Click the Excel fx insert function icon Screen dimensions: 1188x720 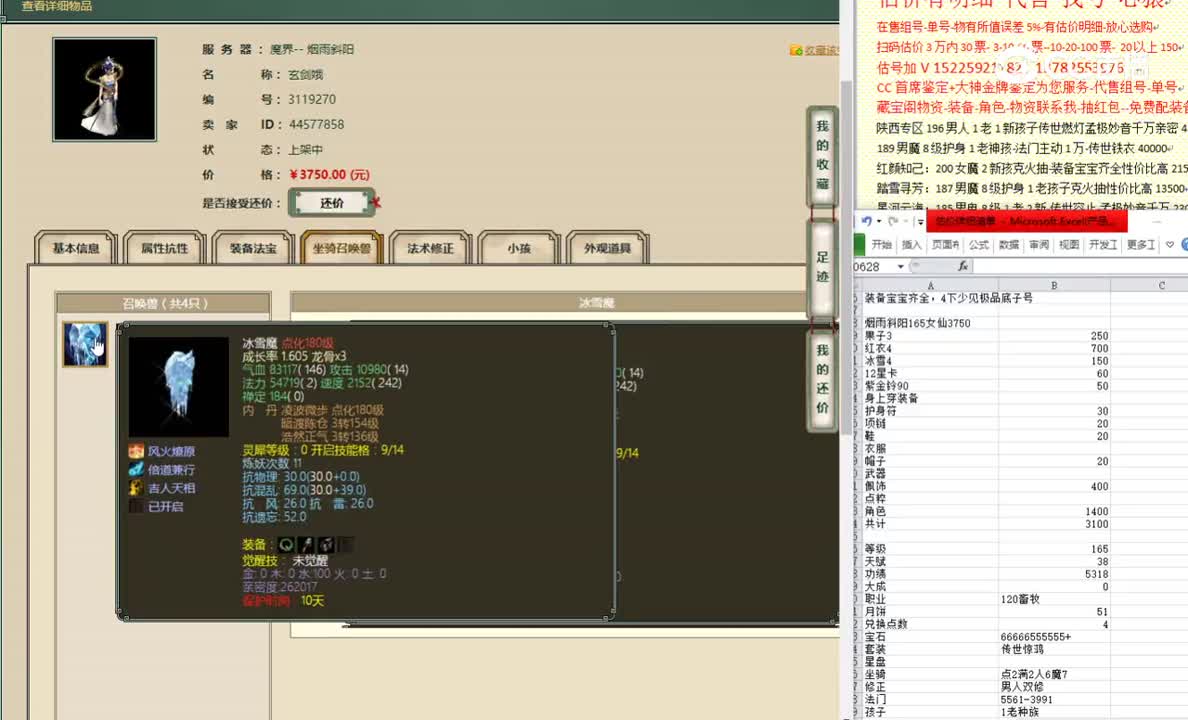(x=962, y=266)
